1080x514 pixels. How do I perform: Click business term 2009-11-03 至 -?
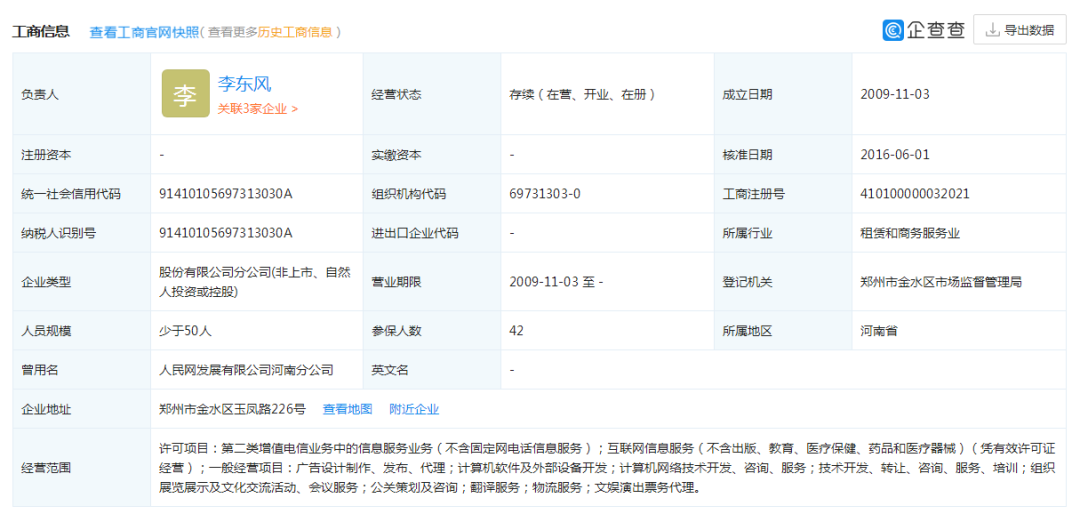click(556, 281)
